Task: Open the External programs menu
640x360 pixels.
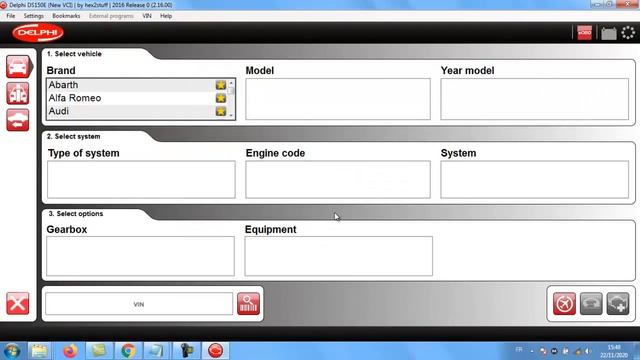Action: pos(111,16)
